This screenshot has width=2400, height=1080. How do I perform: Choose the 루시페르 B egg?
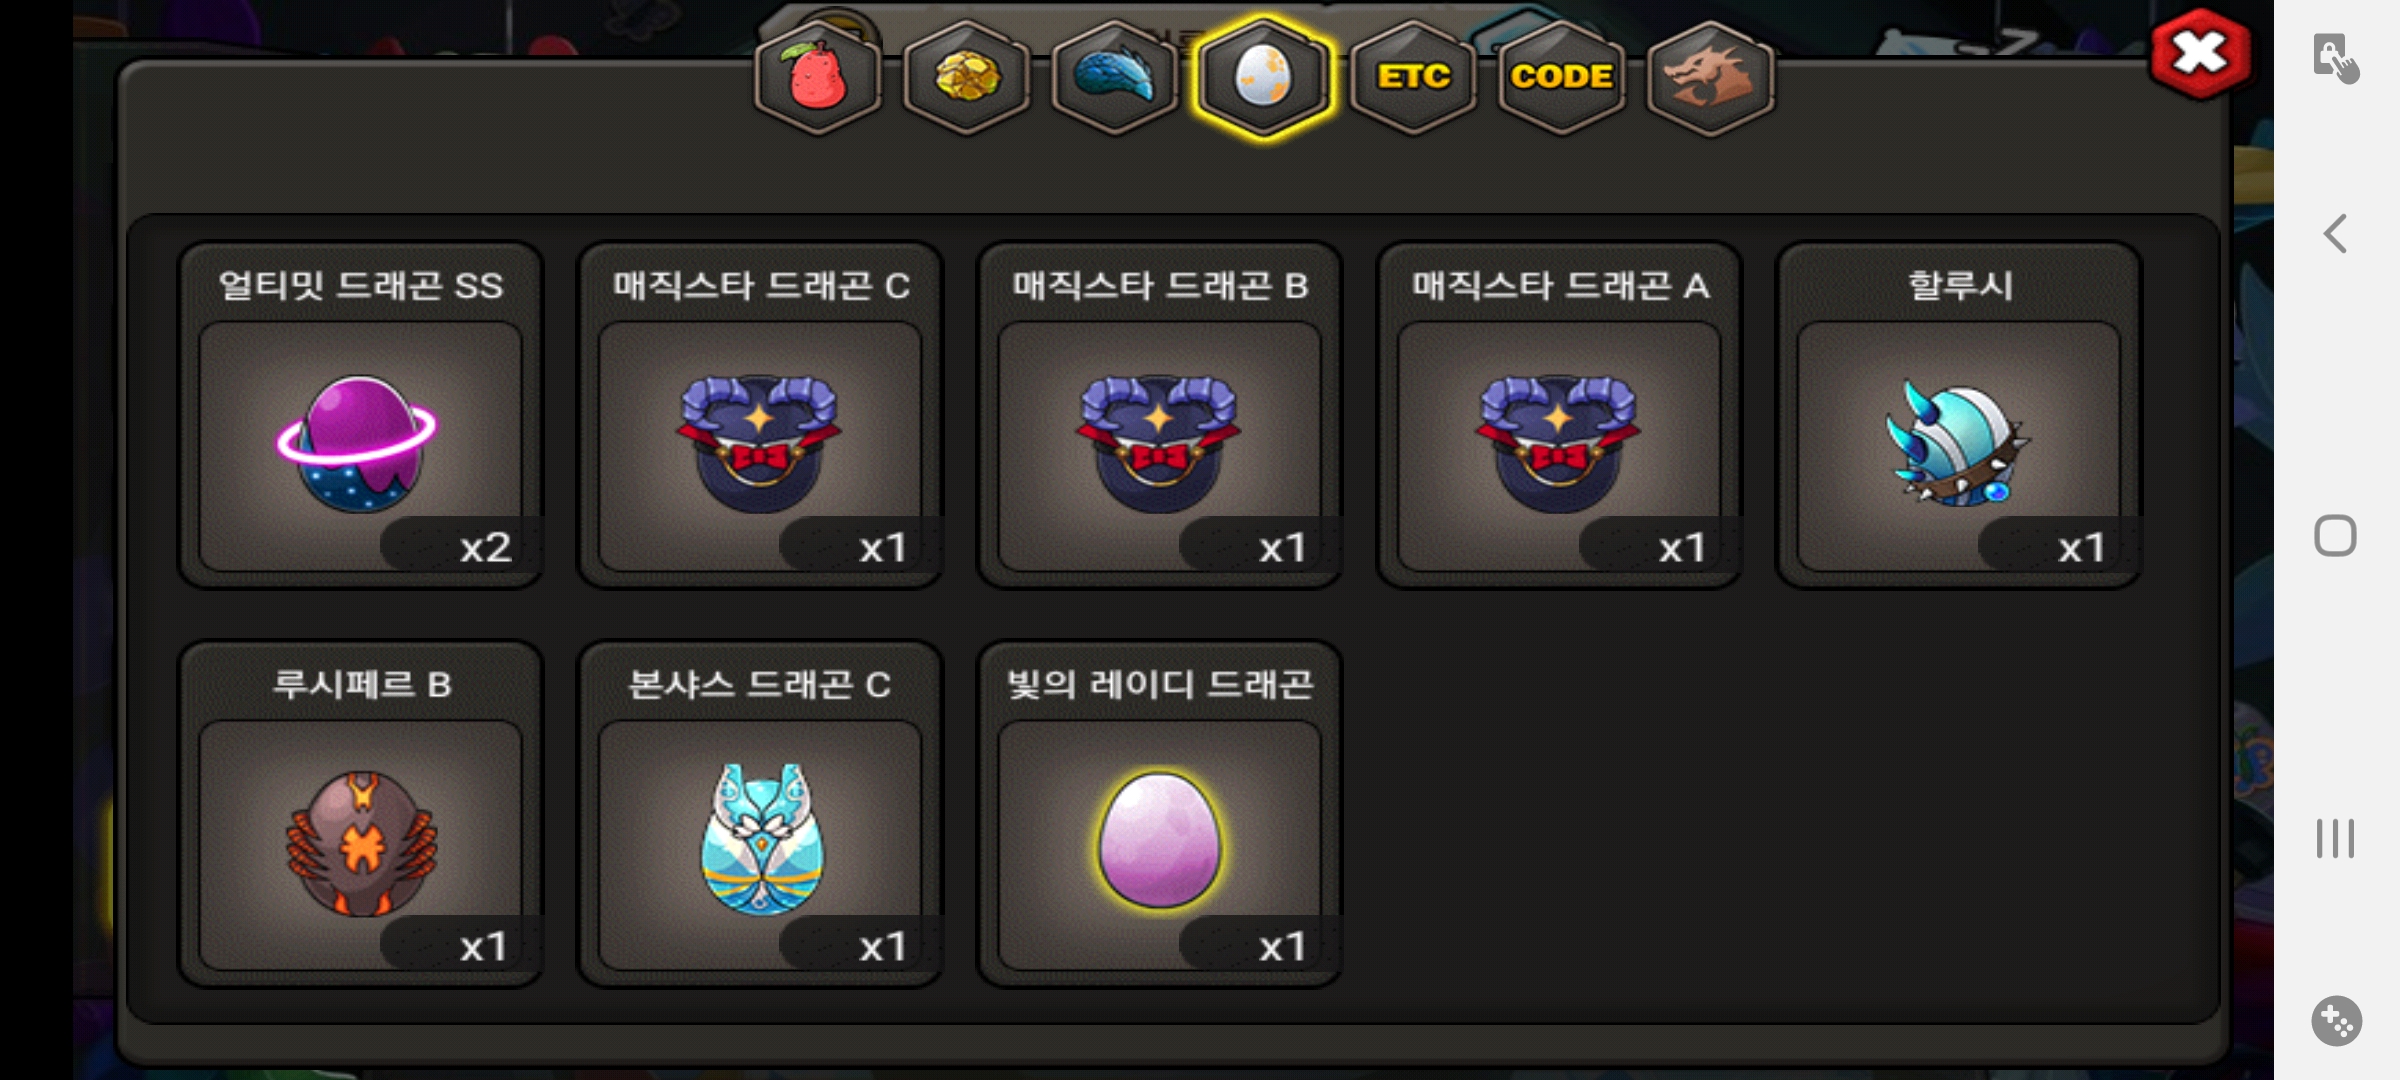361,814
